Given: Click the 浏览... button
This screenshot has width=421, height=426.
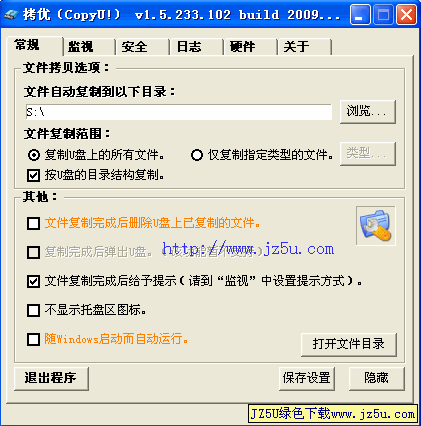Looking at the screenshot, I should click(368, 112).
